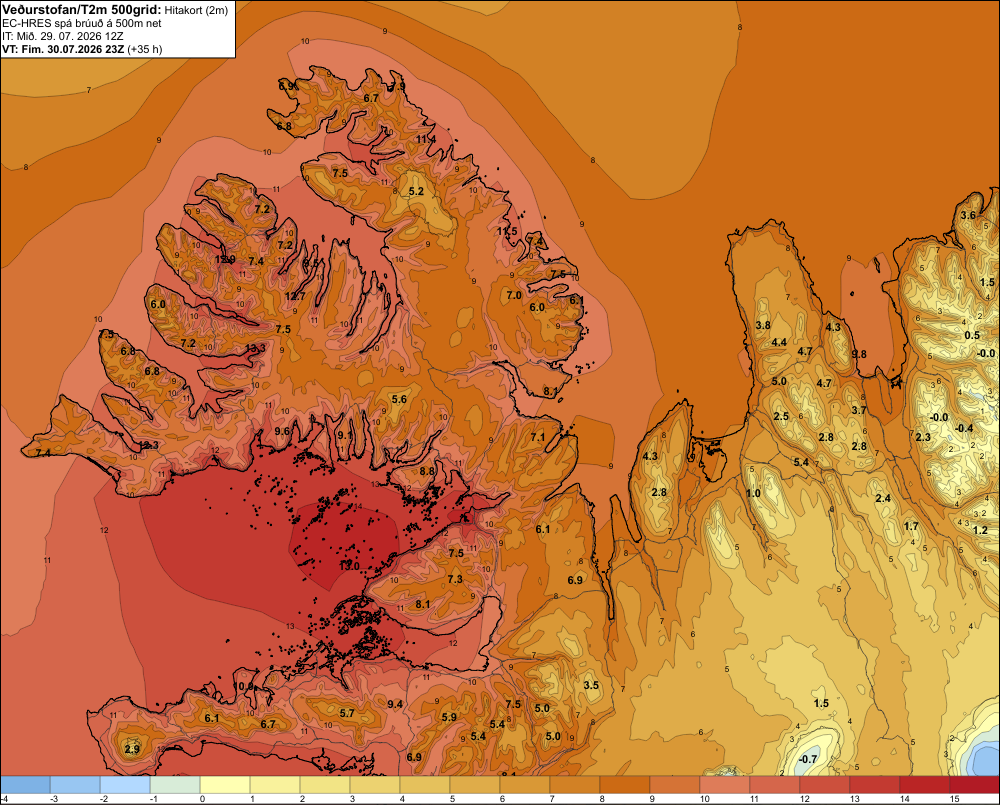Click legend swatch between 4 and 5
The image size is (1000, 805).
click(425, 785)
